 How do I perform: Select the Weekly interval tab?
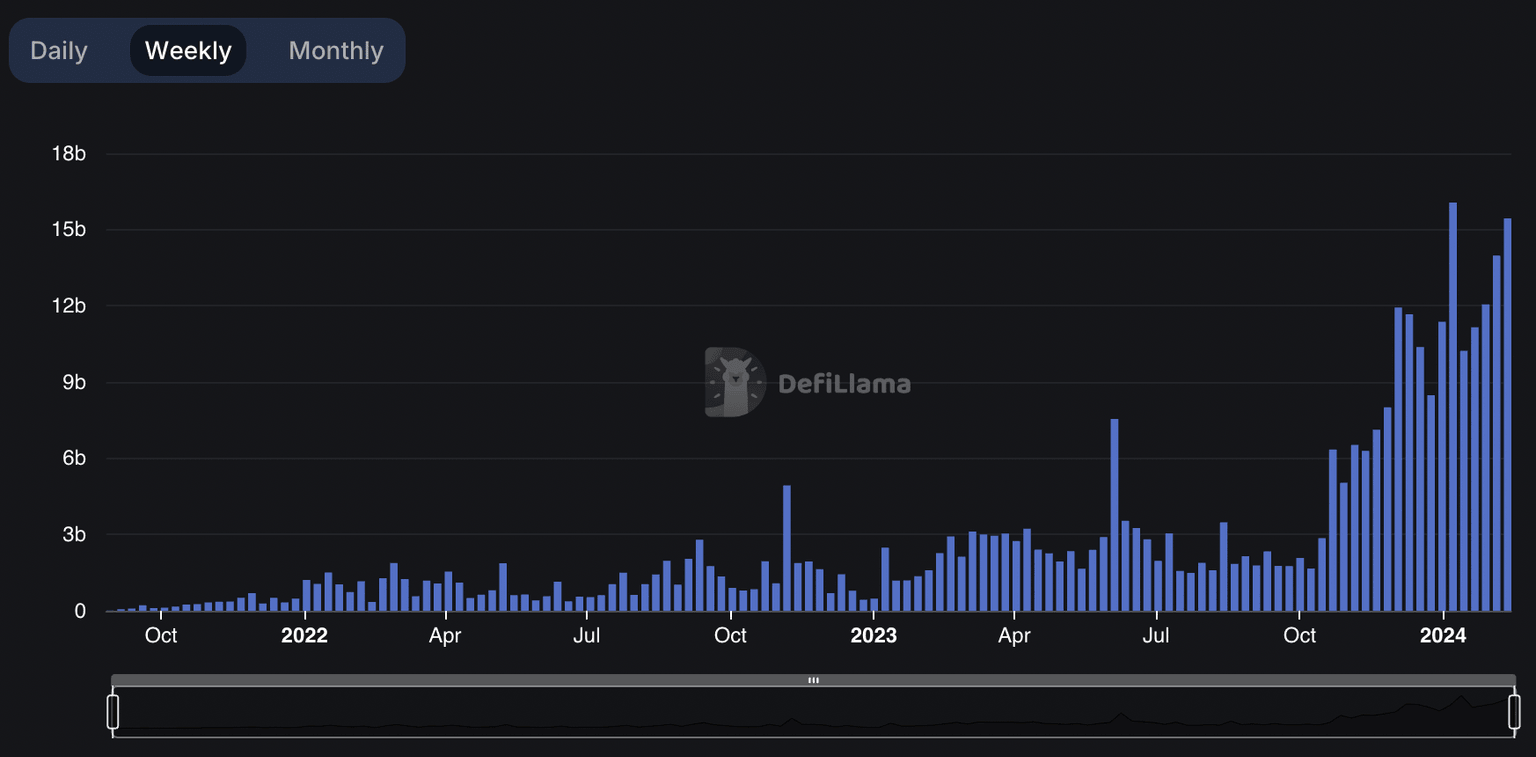(x=188, y=51)
